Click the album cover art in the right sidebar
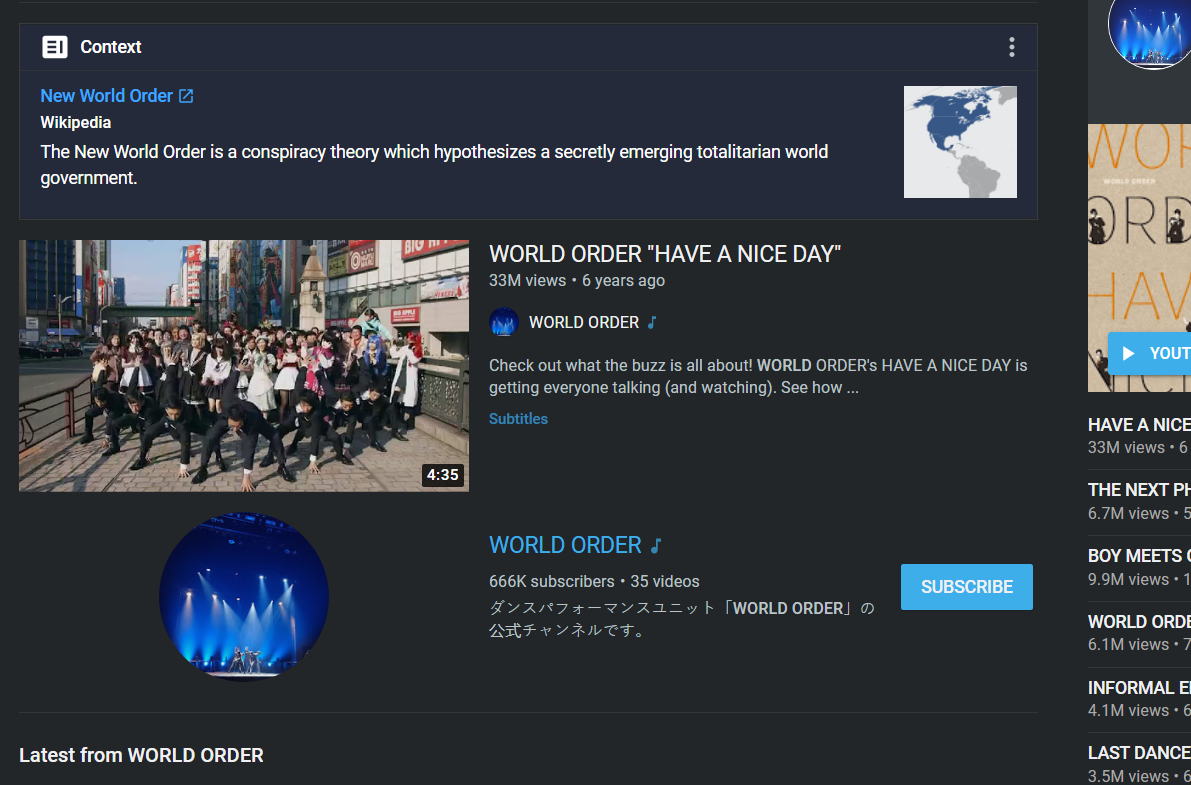This screenshot has width=1191, height=785. pos(1139,258)
